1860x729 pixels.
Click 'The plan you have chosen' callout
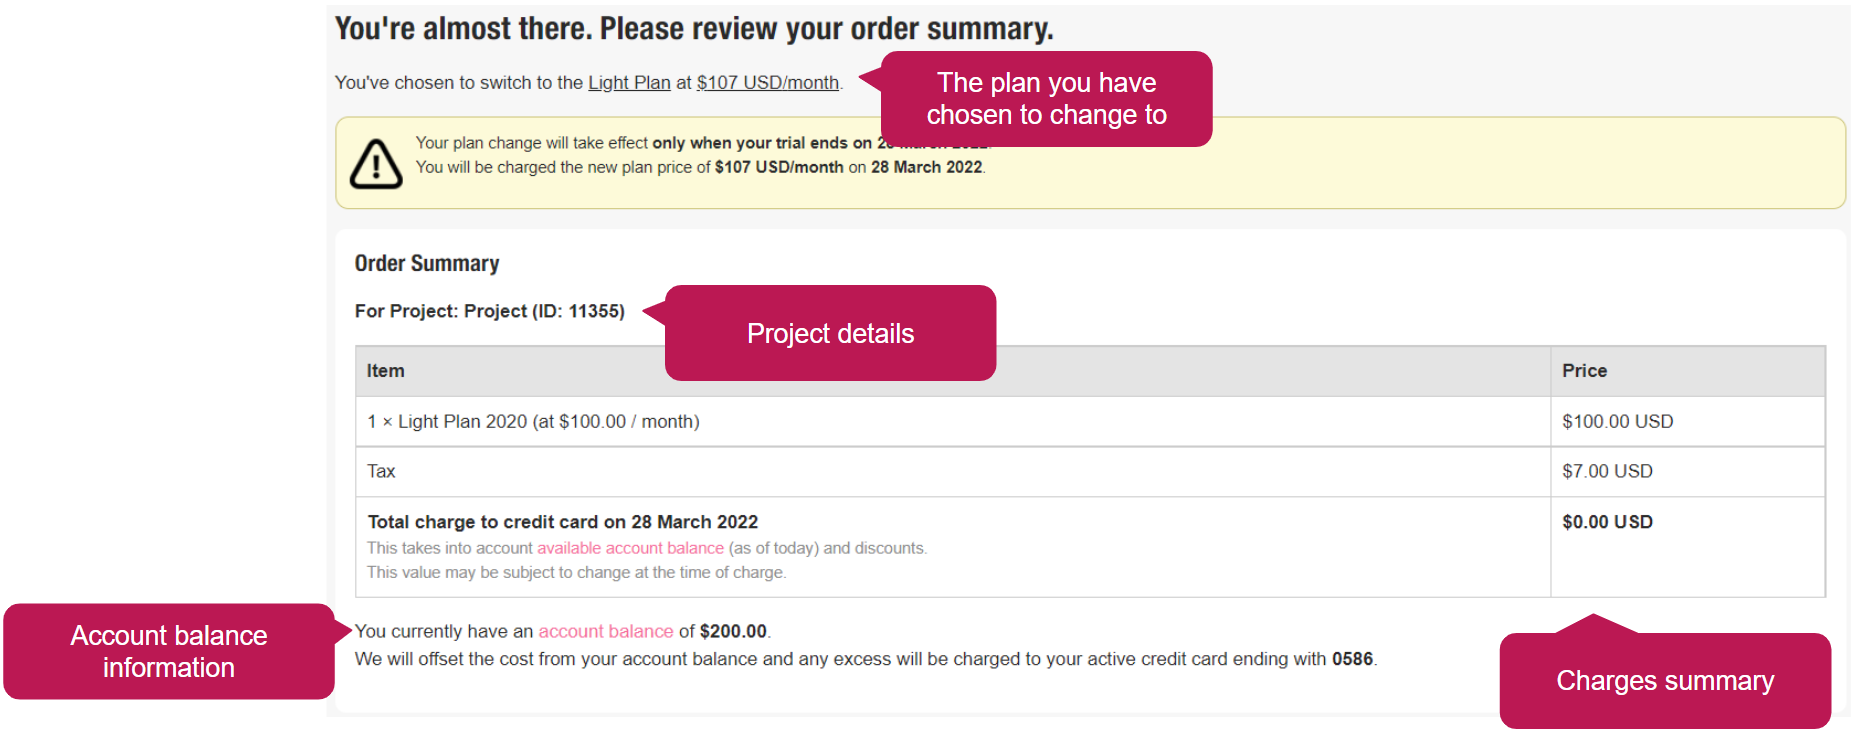tap(1046, 99)
